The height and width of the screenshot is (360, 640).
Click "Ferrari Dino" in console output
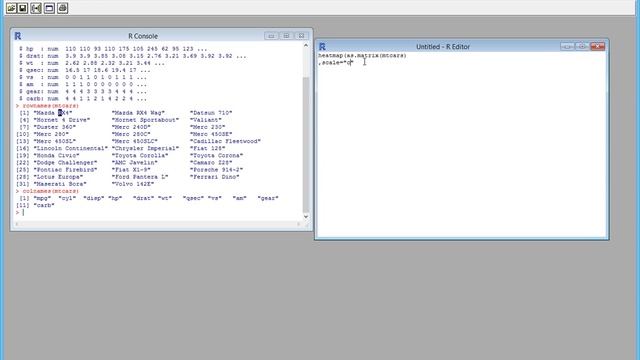coord(215,177)
